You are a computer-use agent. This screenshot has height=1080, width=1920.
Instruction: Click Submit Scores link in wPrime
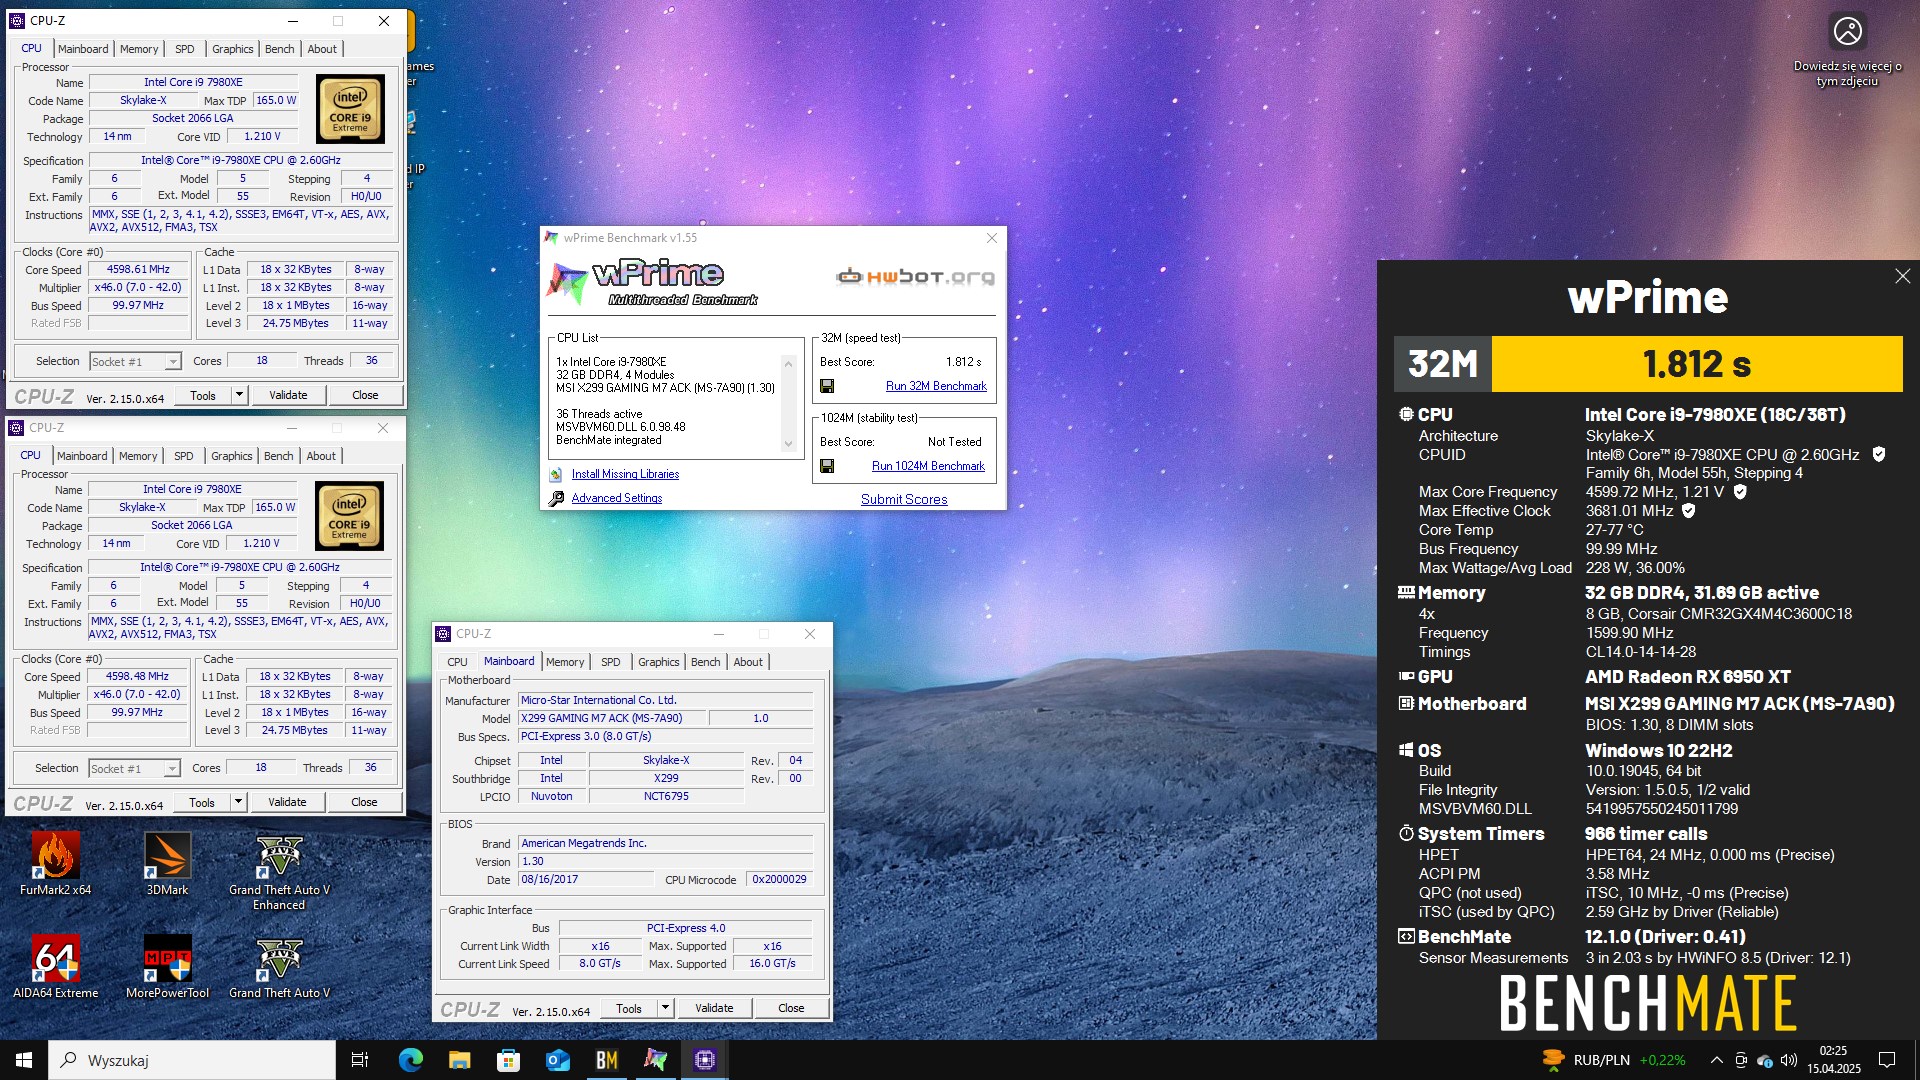[x=904, y=499]
